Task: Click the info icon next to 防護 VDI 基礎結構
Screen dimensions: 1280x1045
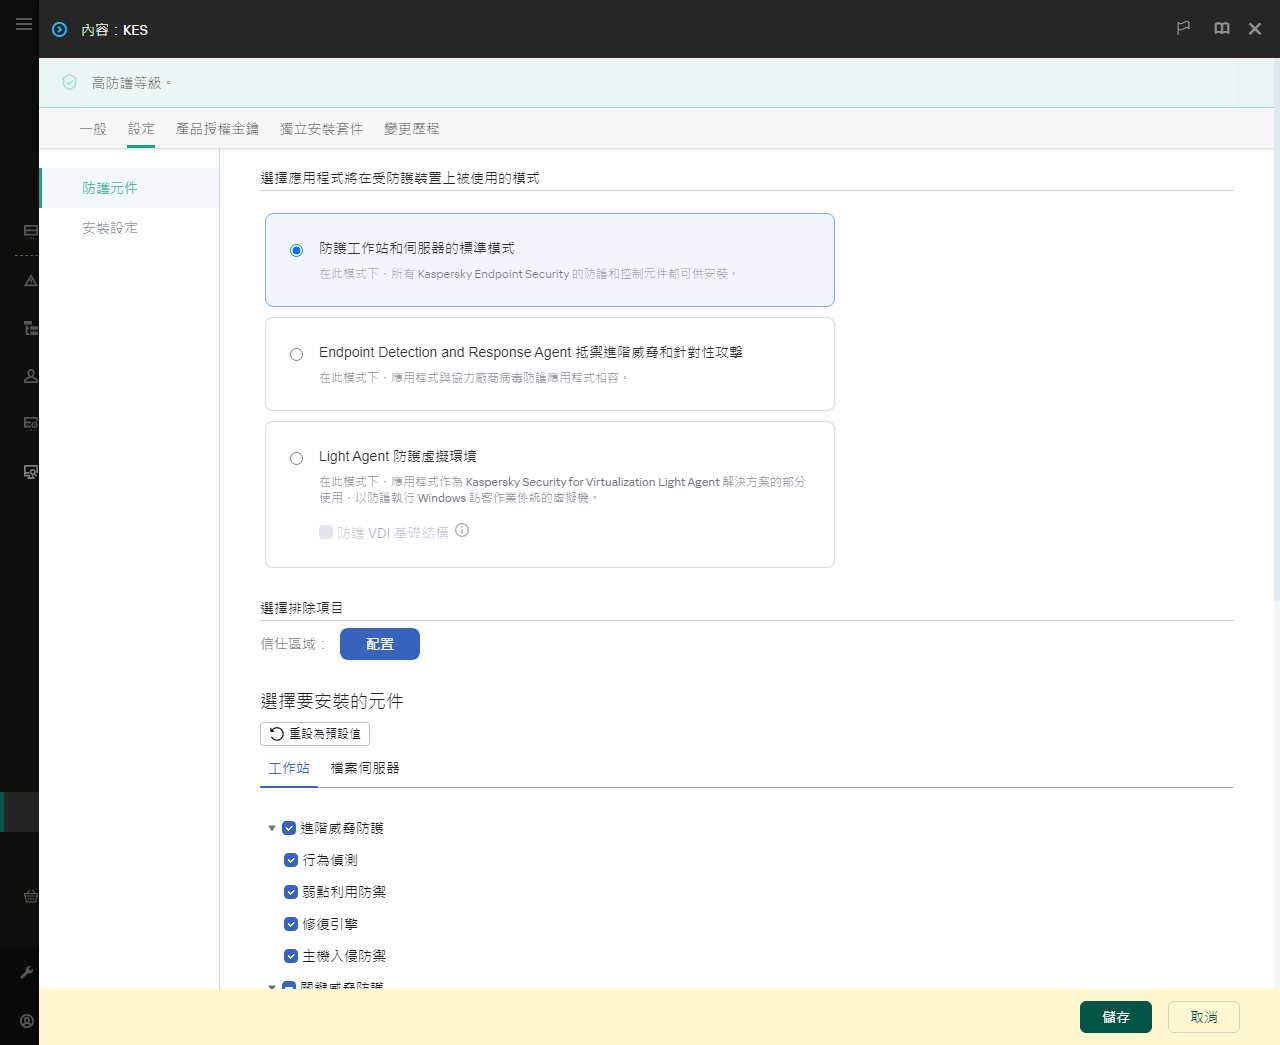Action: click(x=461, y=531)
